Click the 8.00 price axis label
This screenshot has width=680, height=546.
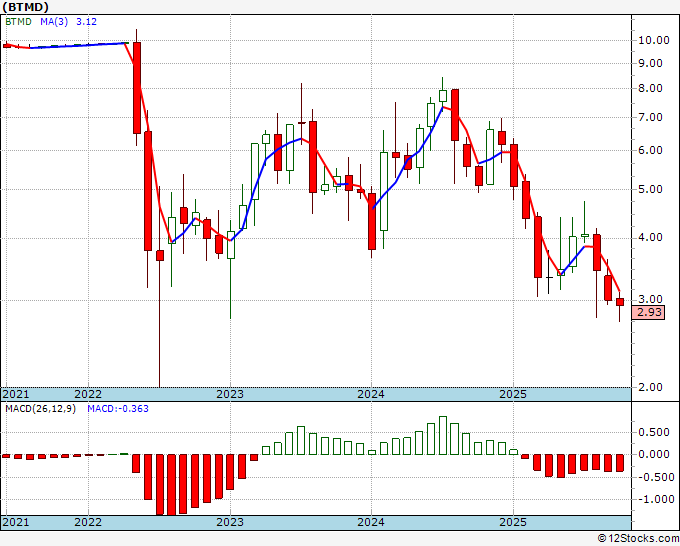tap(650, 88)
